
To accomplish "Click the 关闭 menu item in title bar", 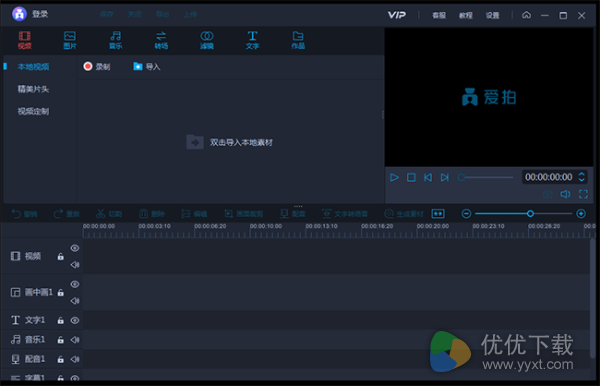I will pyautogui.click(x=134, y=15).
